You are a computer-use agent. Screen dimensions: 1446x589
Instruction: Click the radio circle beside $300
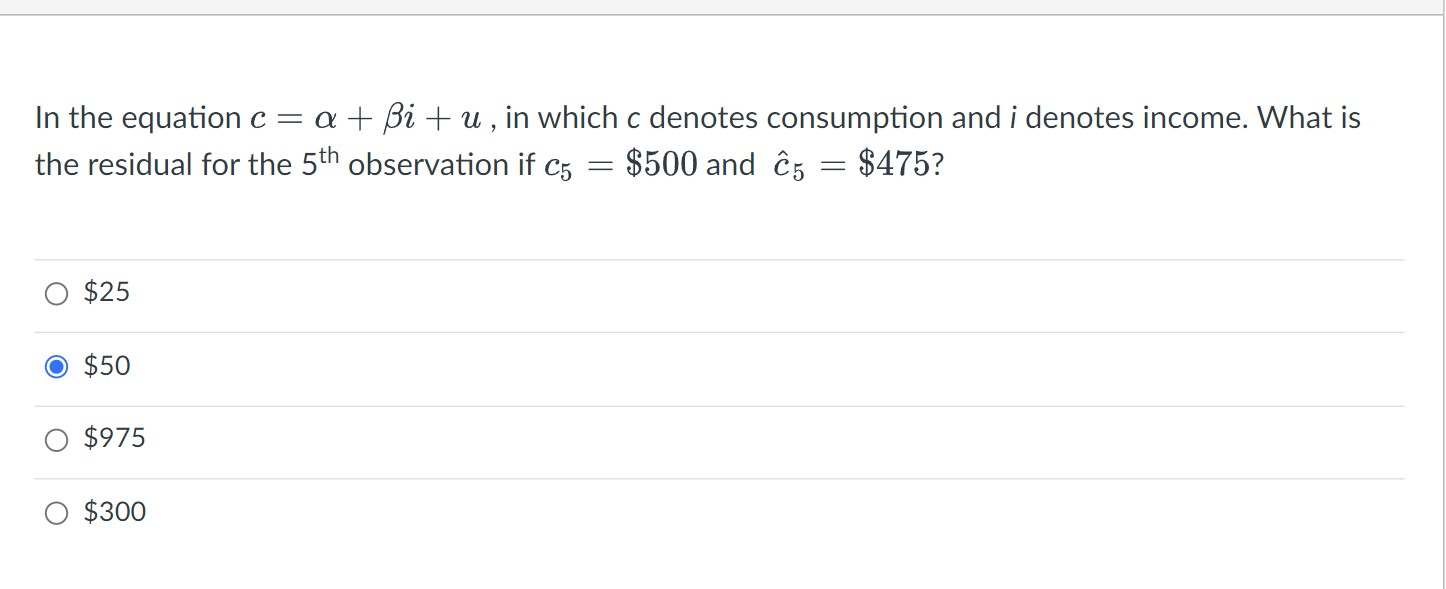57,512
